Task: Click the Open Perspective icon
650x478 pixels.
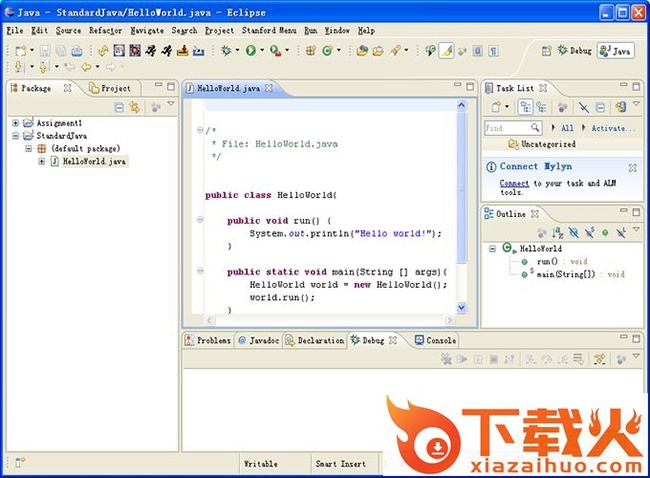Action: [547, 51]
